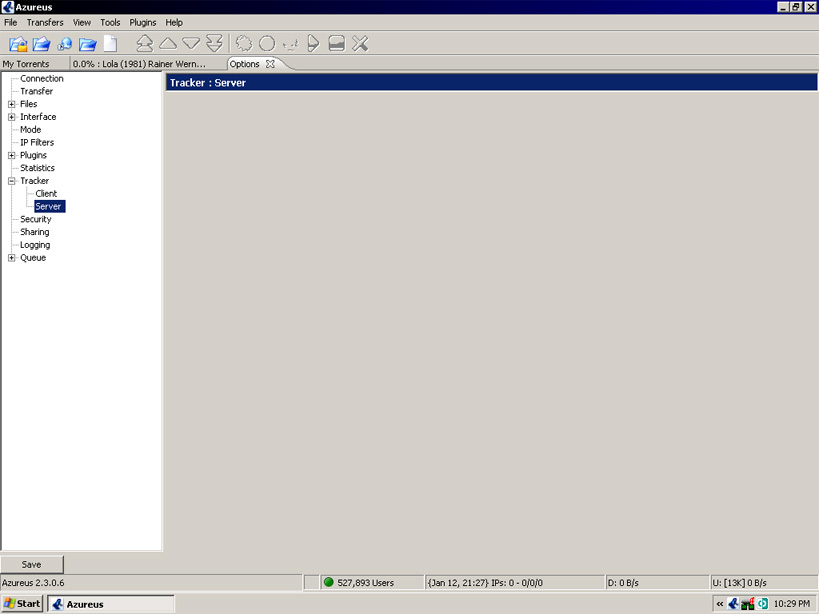819x614 pixels.
Task: Click the IPs: 0 - 0/0/0 status field
Action: click(x=514, y=583)
